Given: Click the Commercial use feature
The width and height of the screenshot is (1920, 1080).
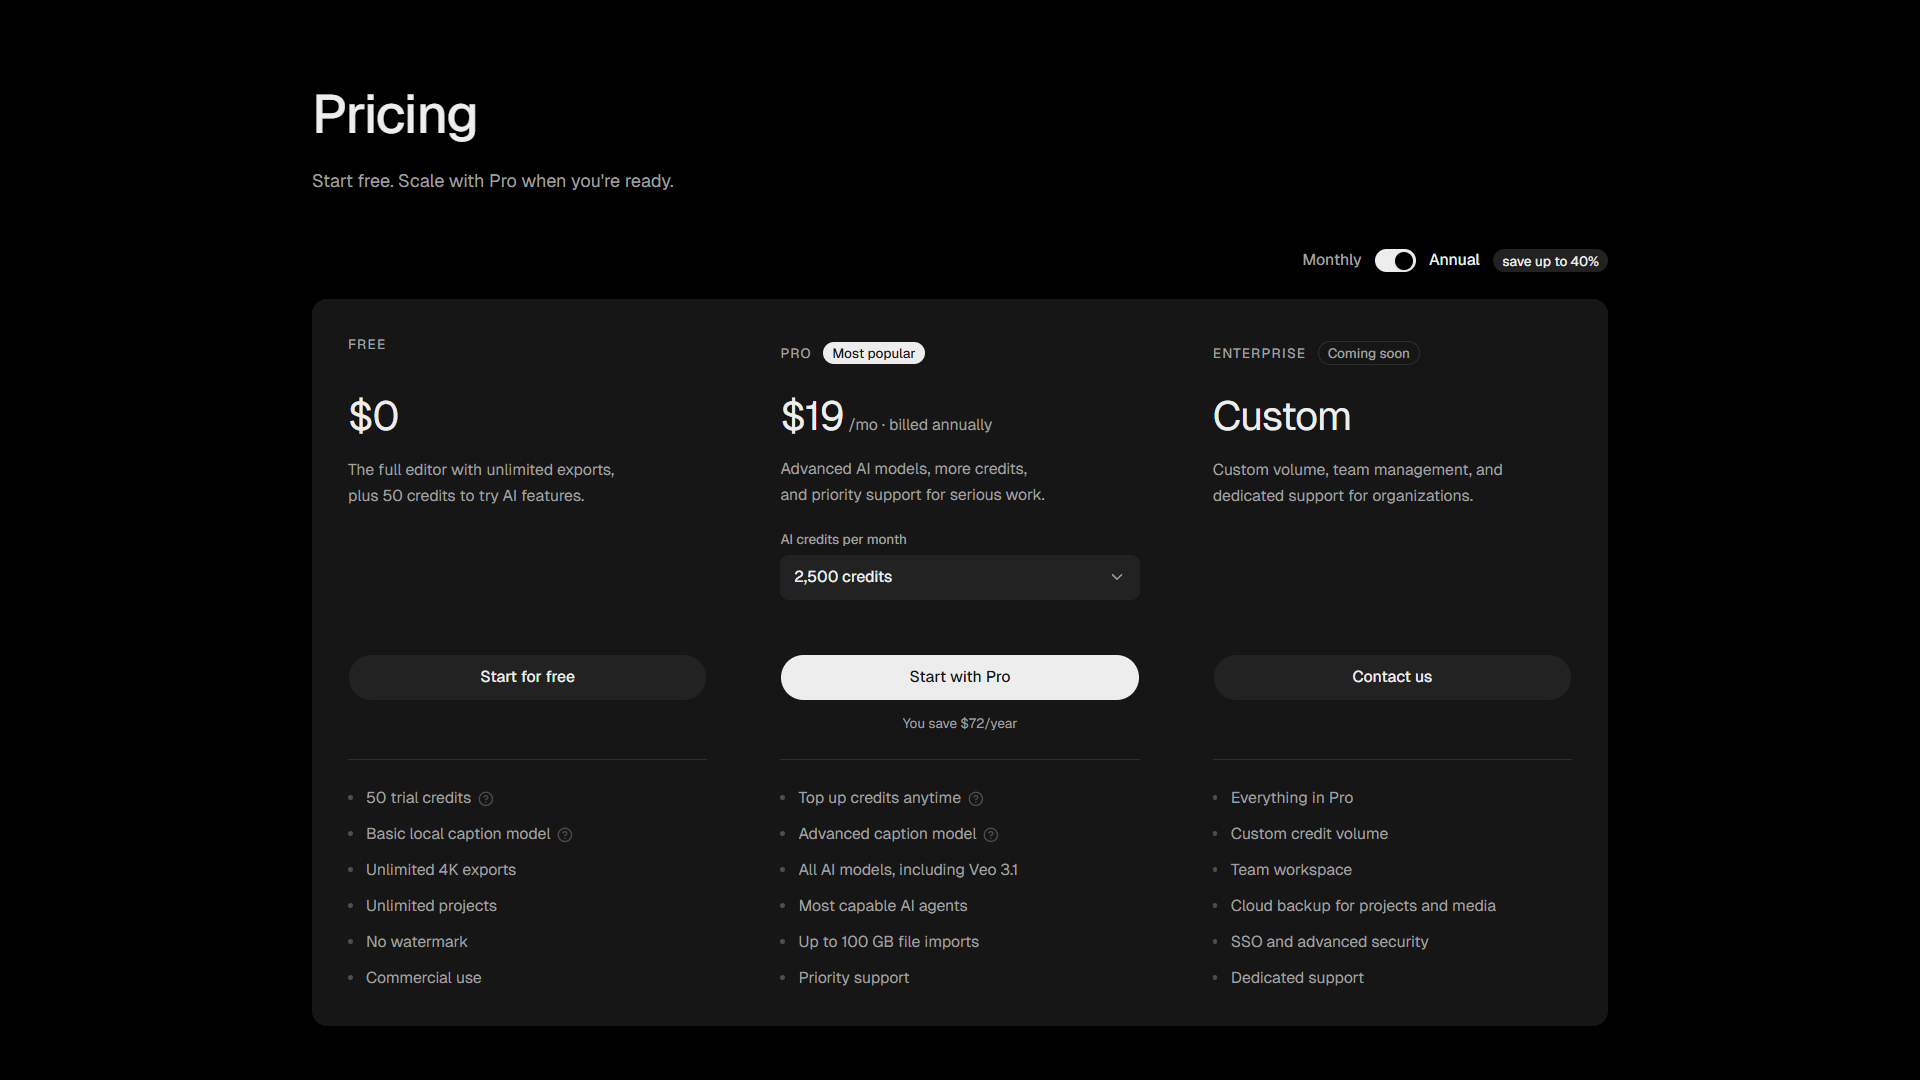Looking at the screenshot, I should pos(423,978).
